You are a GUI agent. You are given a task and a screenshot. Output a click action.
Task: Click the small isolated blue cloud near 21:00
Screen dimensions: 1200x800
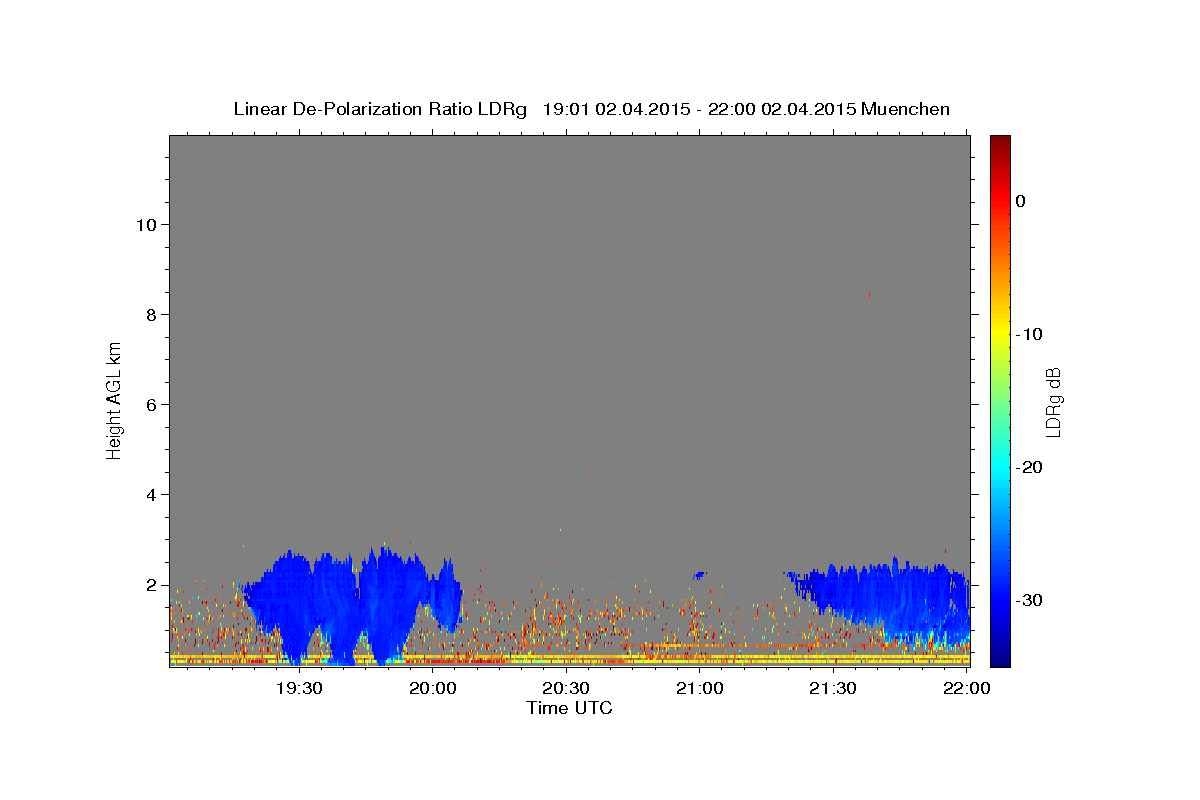[x=700, y=575]
